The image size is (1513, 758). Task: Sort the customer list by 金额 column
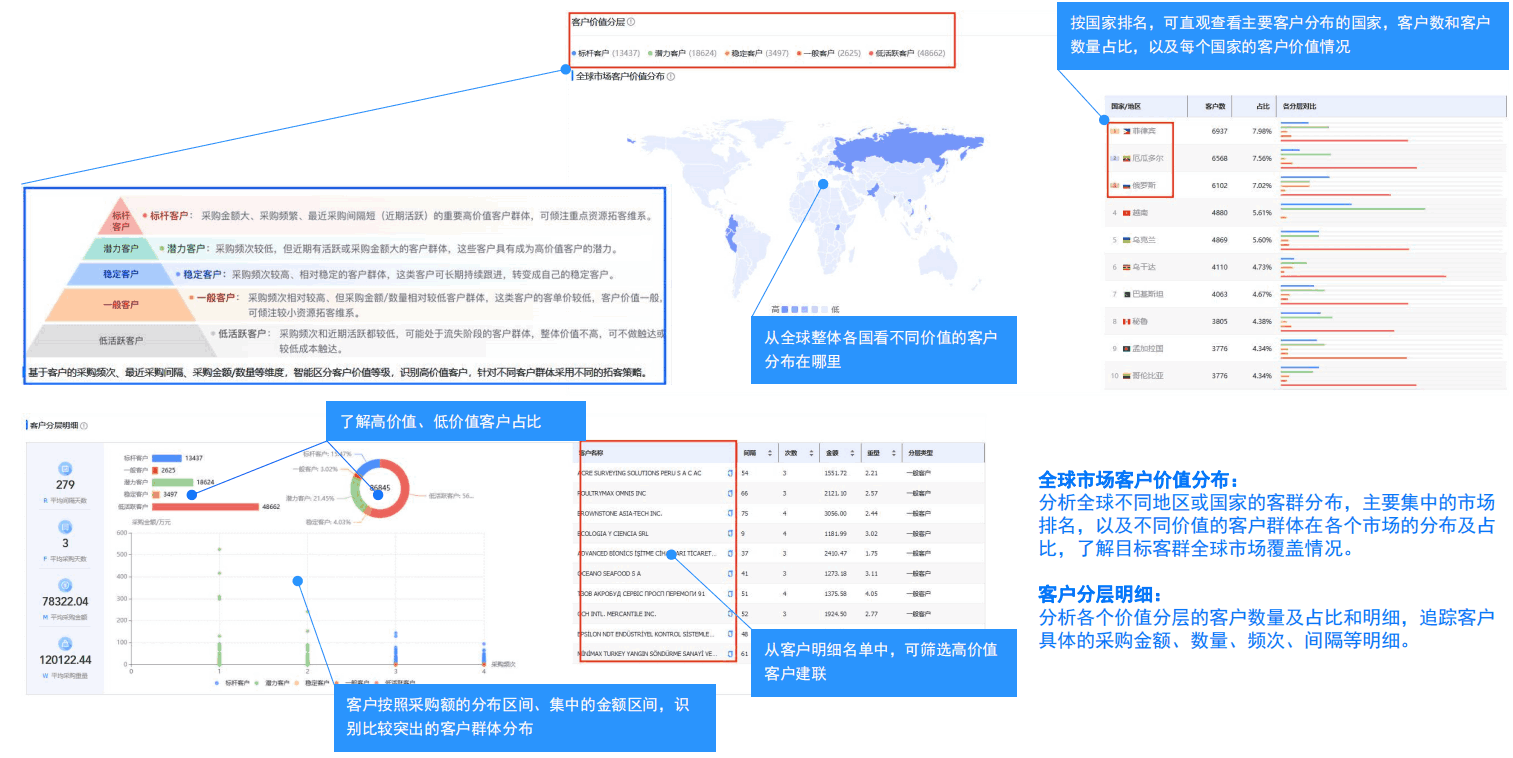pyautogui.click(x=852, y=453)
